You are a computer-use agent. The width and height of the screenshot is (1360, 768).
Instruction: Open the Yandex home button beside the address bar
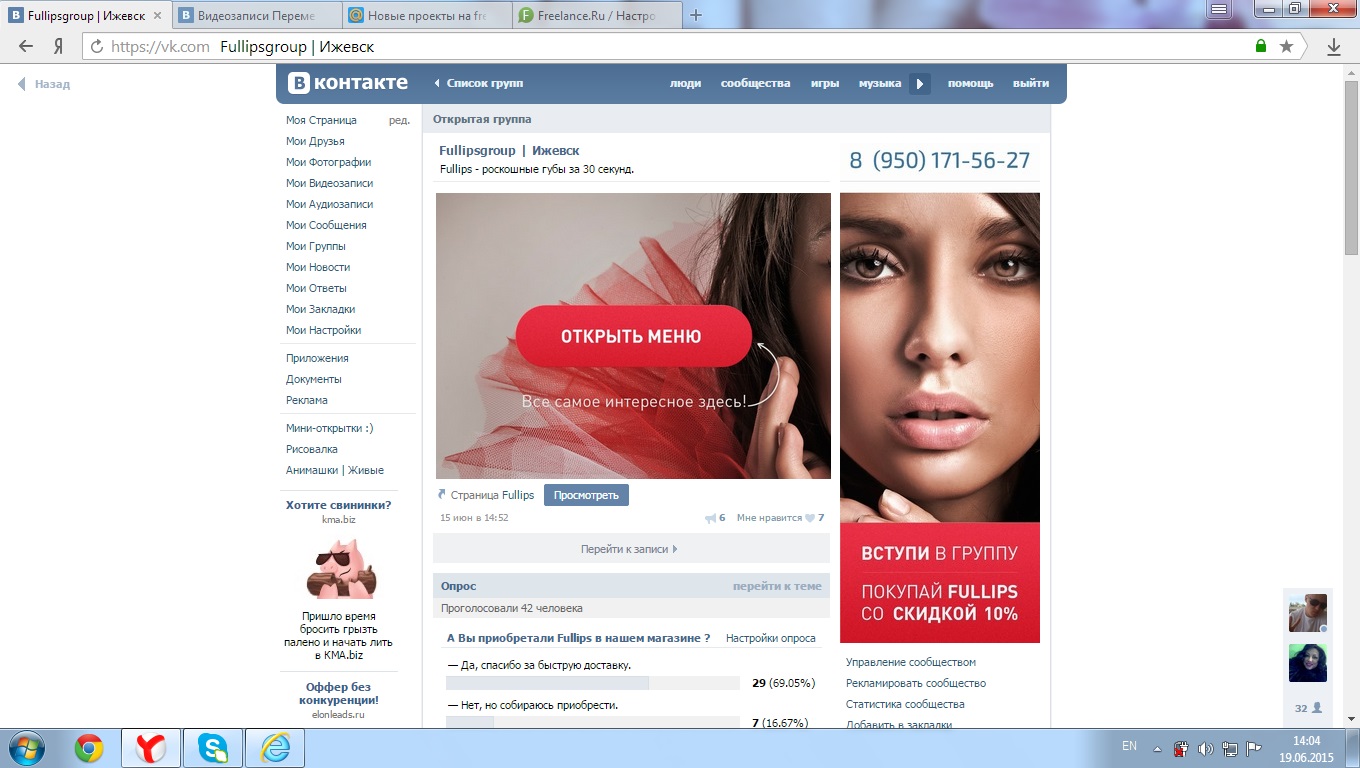[59, 47]
